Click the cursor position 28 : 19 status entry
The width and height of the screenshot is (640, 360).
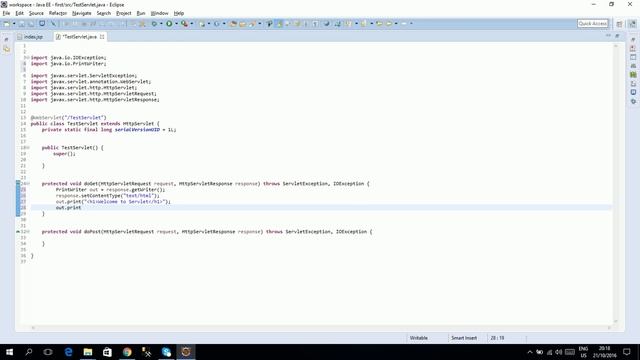497,338
